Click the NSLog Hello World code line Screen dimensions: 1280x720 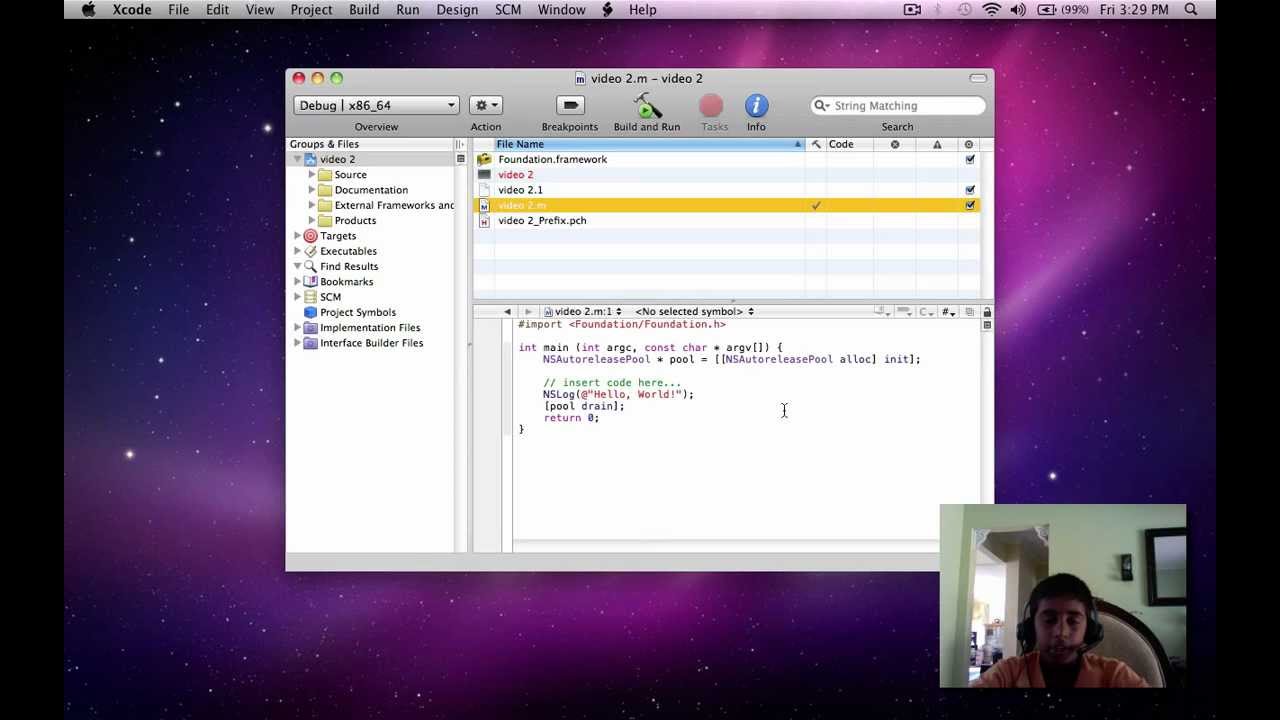pyautogui.click(x=618, y=394)
